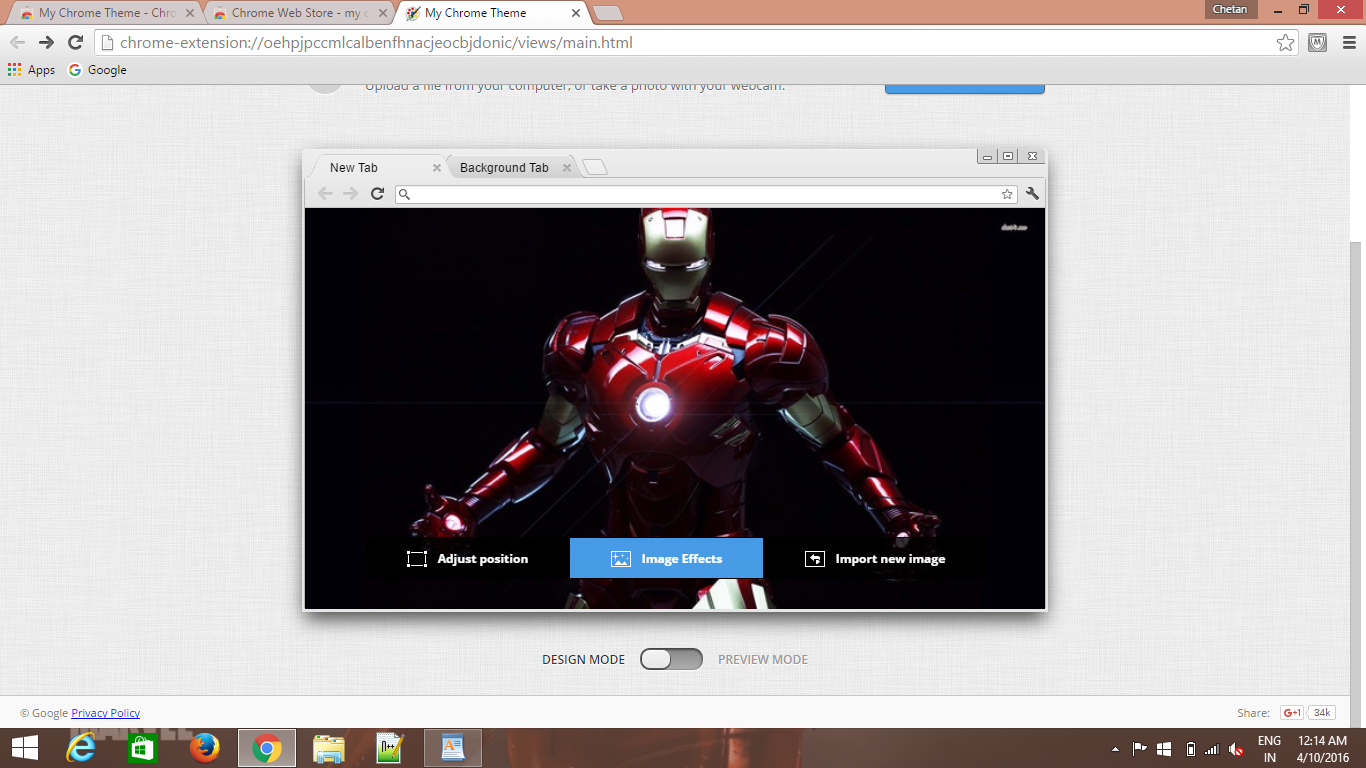Click the browser back arrow
The height and width of the screenshot is (768, 1366).
(17, 42)
